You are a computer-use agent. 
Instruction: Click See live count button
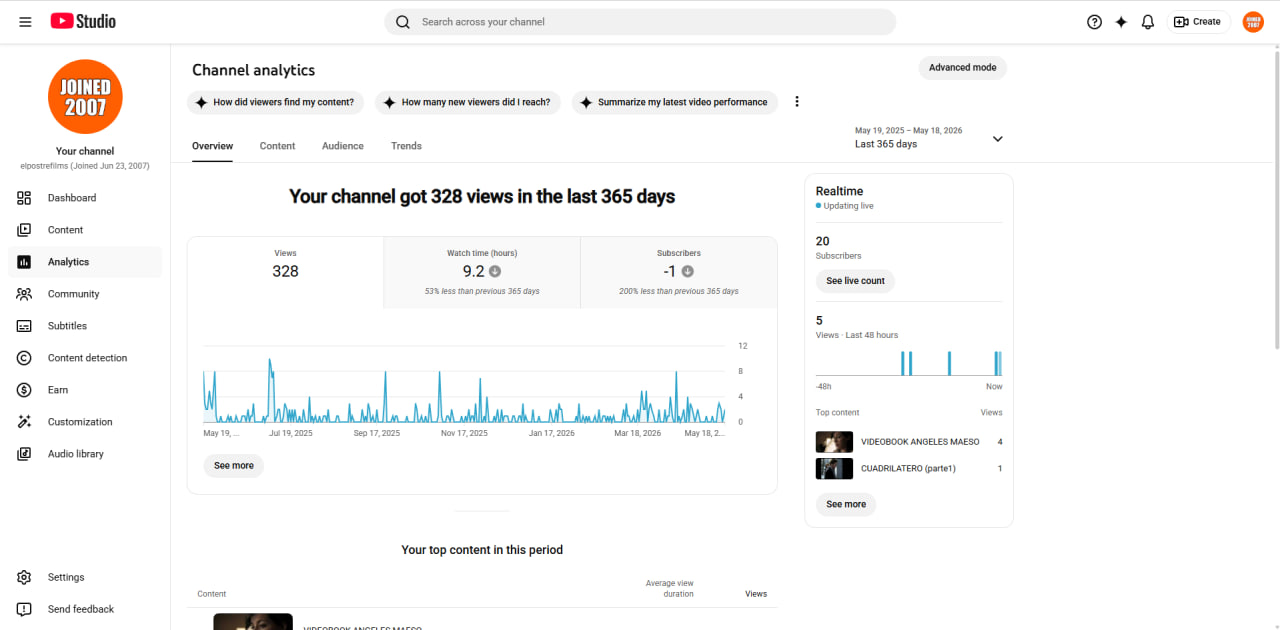tap(855, 281)
